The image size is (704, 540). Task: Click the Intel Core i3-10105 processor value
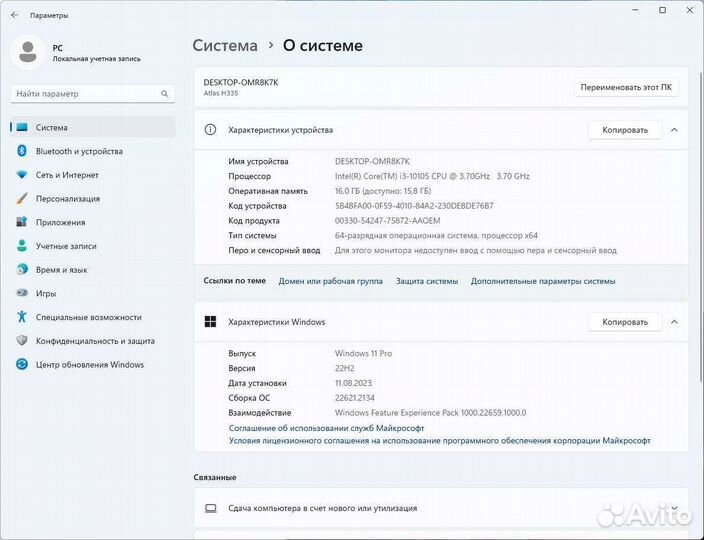coord(432,176)
